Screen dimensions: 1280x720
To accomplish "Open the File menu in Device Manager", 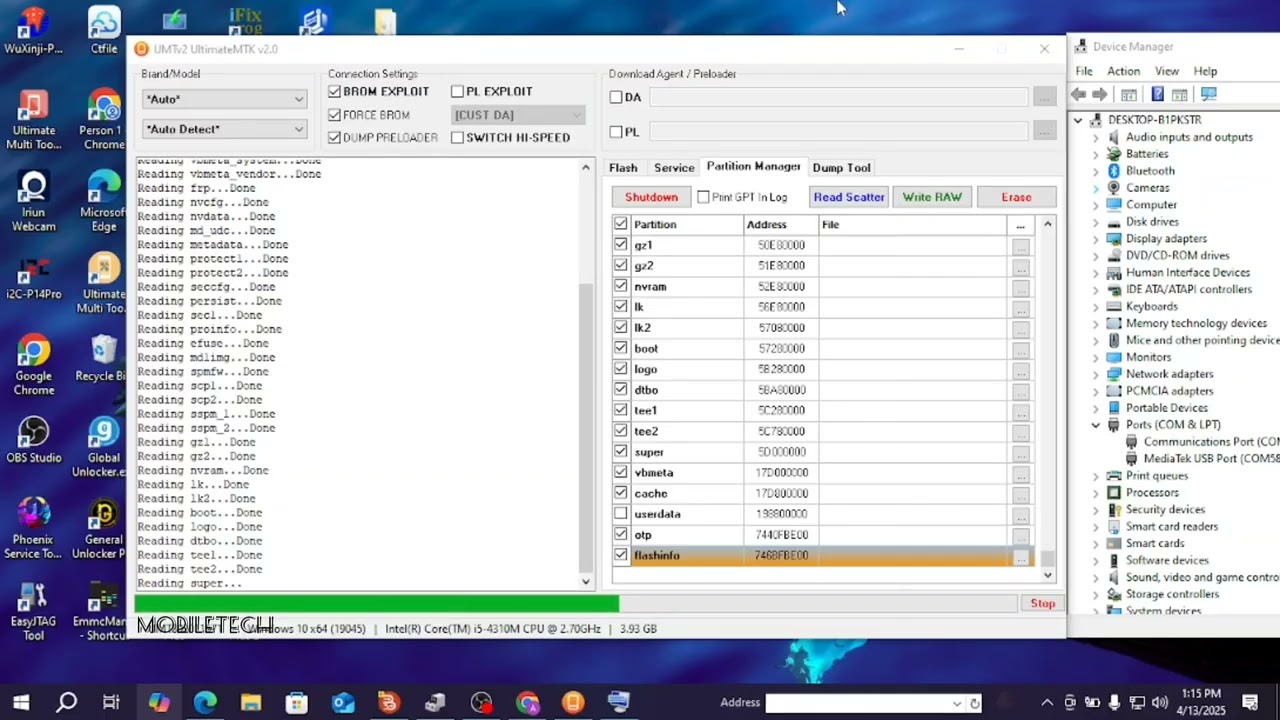I will pyautogui.click(x=1084, y=71).
